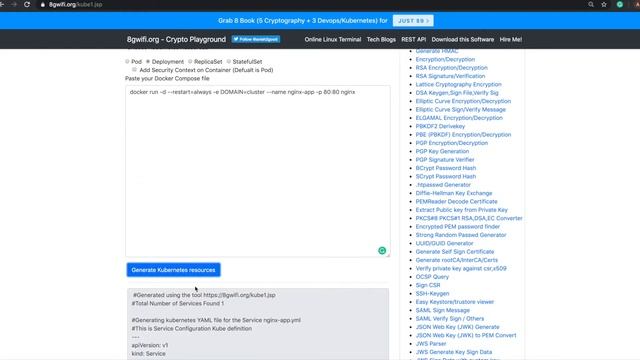The width and height of the screenshot is (640, 360).
Task: Open the Hire Me! menu item
Action: (511, 40)
